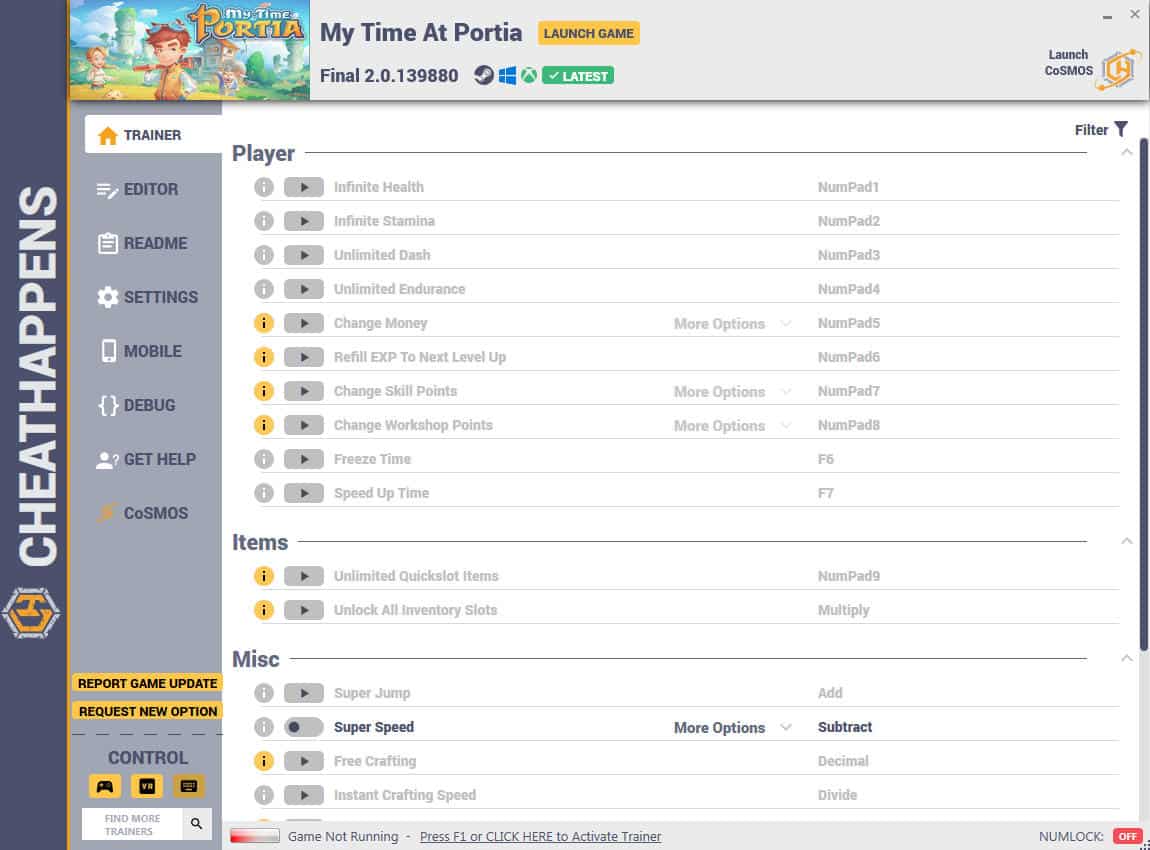This screenshot has height=850, width=1150.
Task: Open the GET HELP page
Action: (x=147, y=459)
